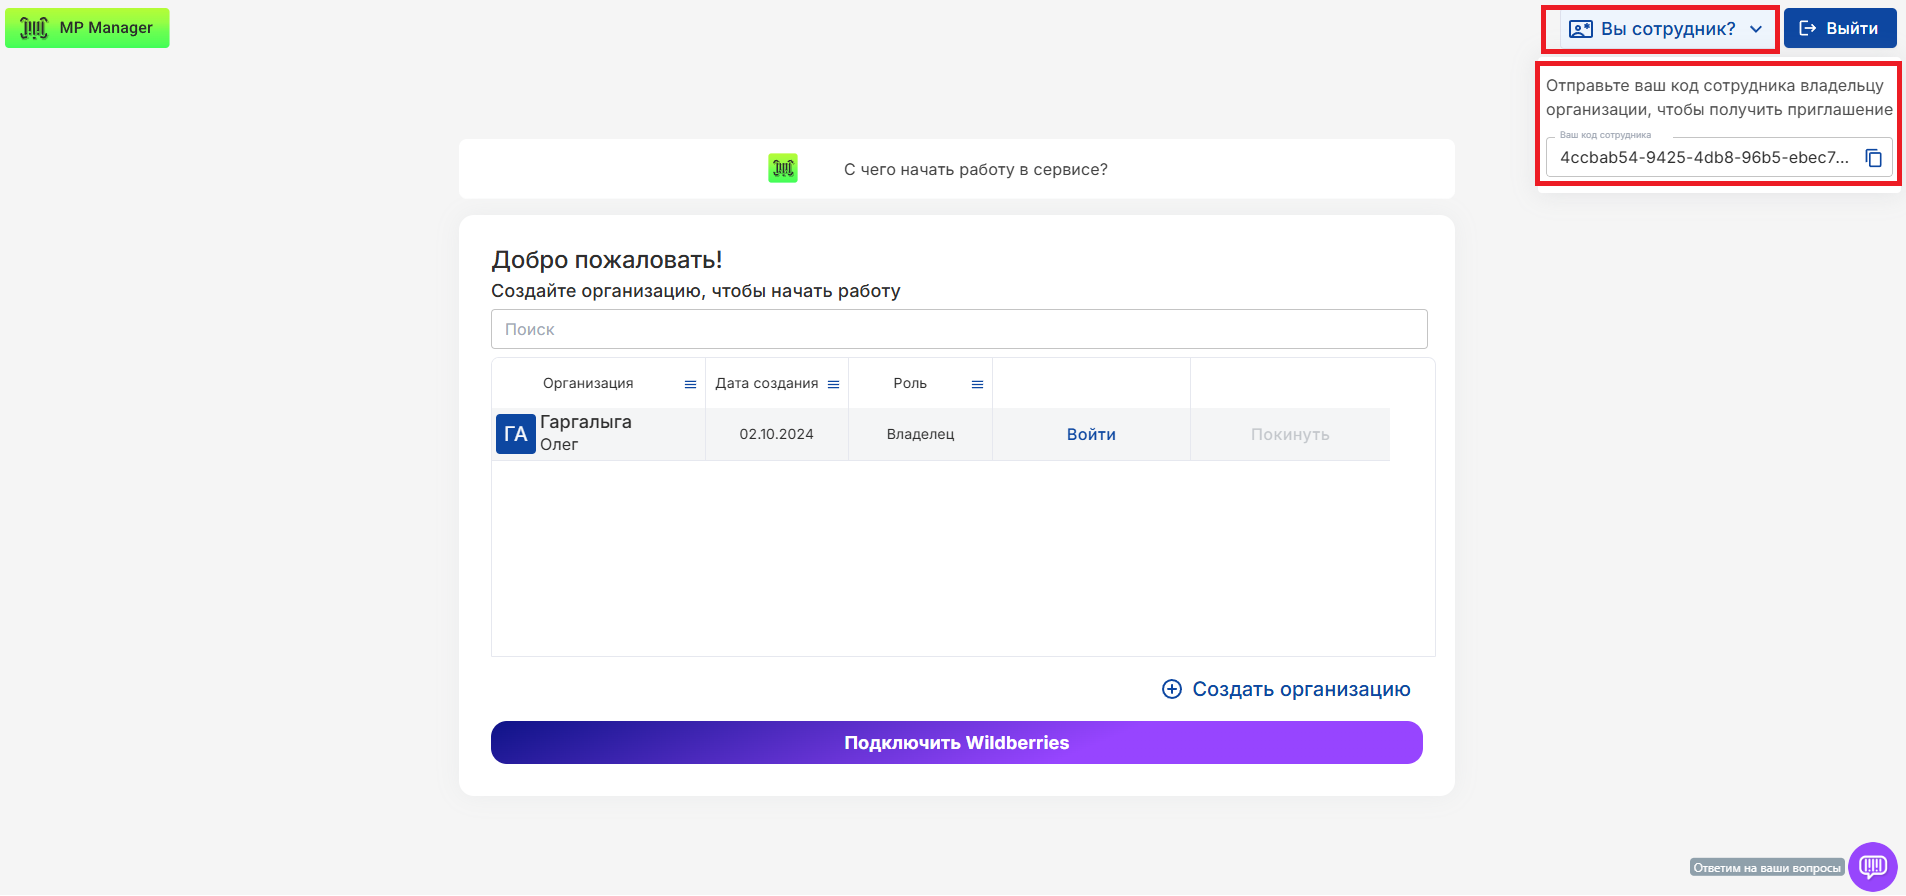Click the employee code text field
This screenshot has width=1906, height=896.
1703,158
